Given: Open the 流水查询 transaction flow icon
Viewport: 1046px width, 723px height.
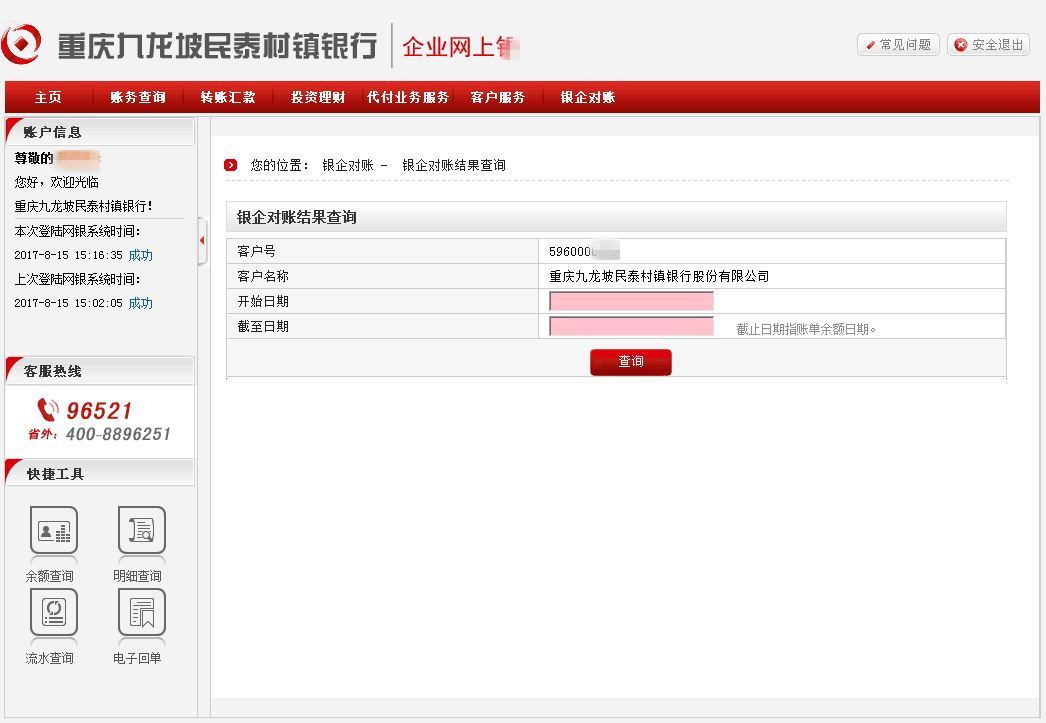Looking at the screenshot, I should [53, 612].
